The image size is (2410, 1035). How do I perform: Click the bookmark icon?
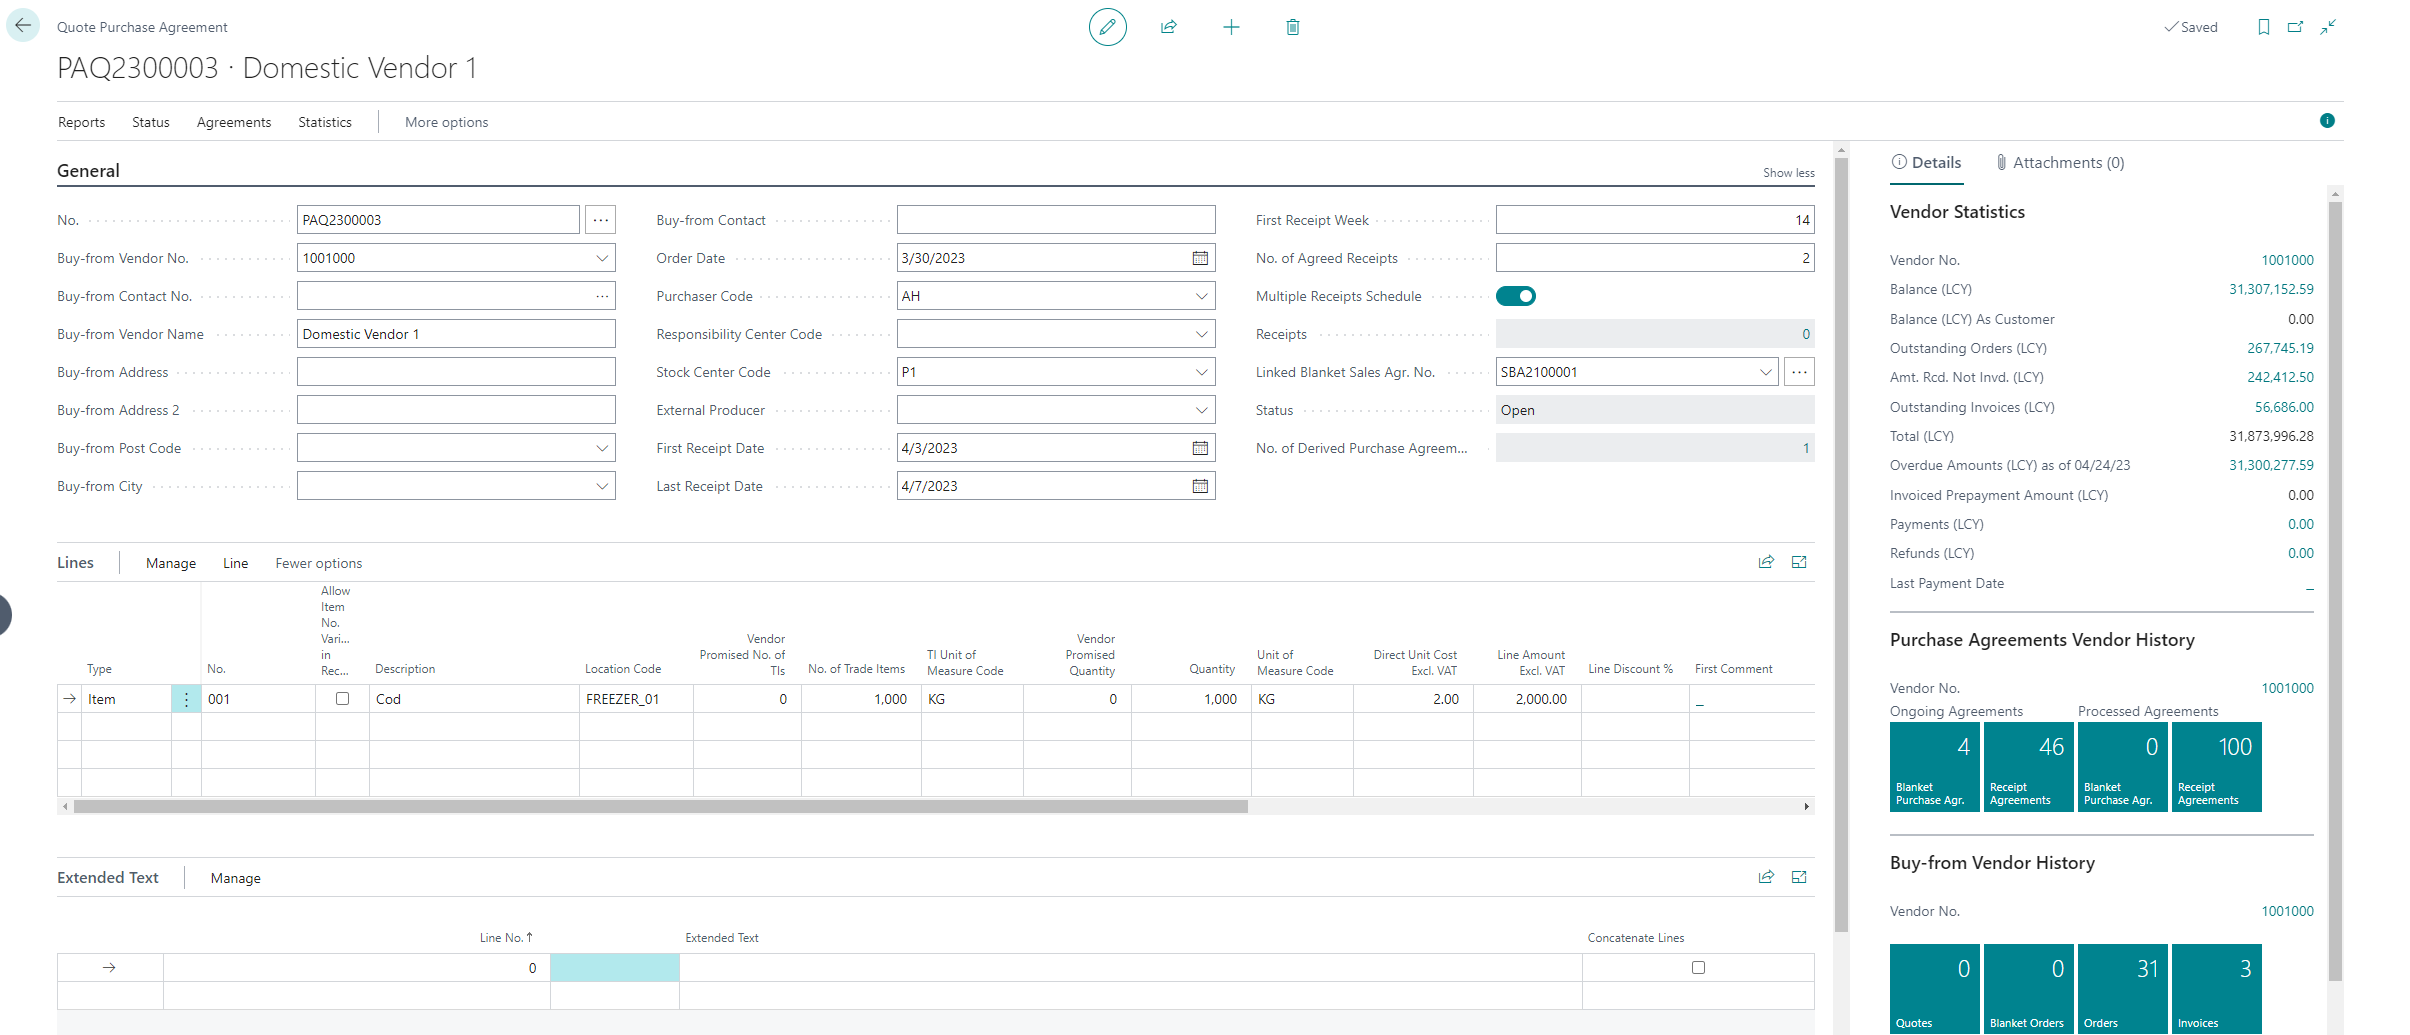(x=2263, y=27)
